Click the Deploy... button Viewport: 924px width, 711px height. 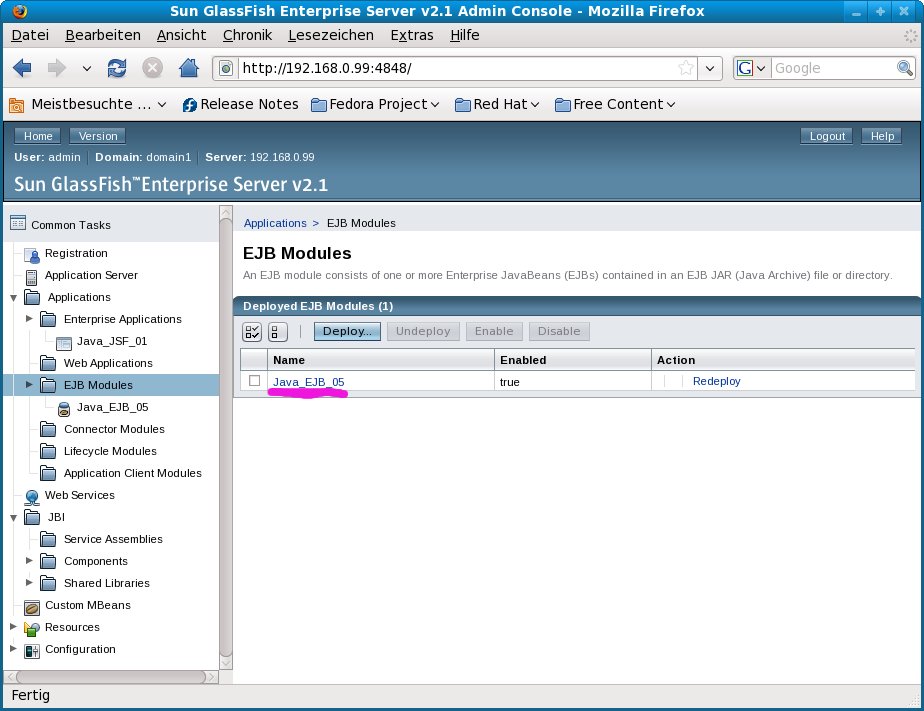pyautogui.click(x=347, y=331)
